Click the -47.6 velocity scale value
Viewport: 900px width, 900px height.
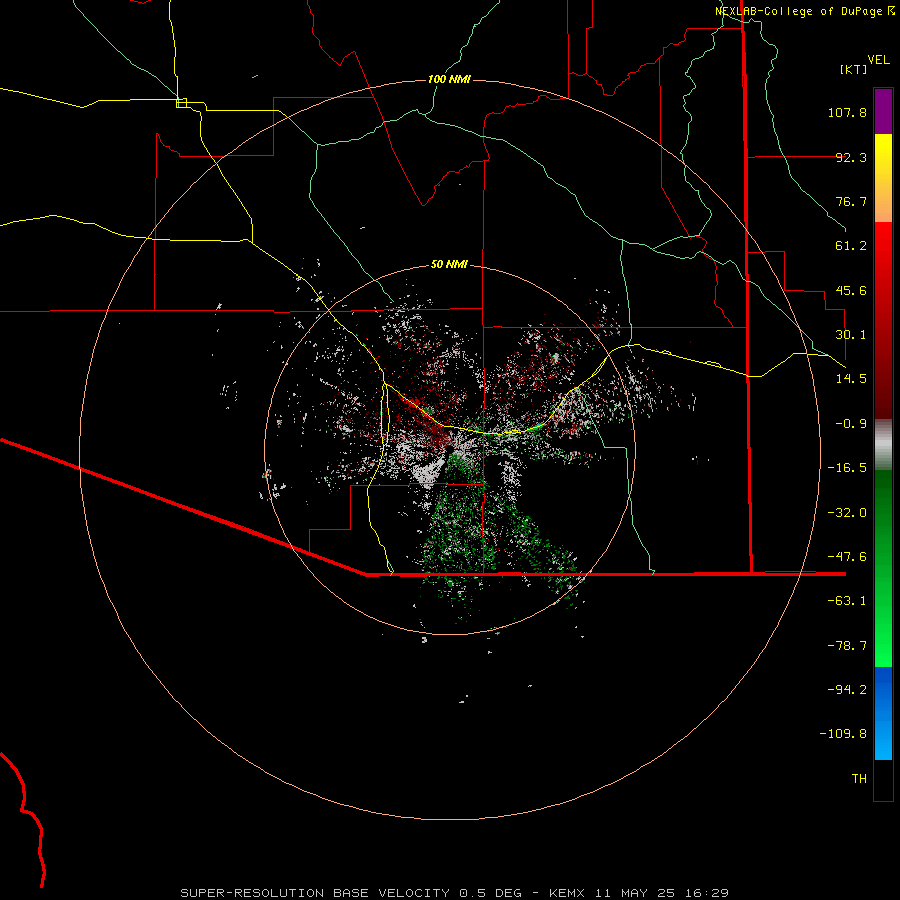pos(847,557)
